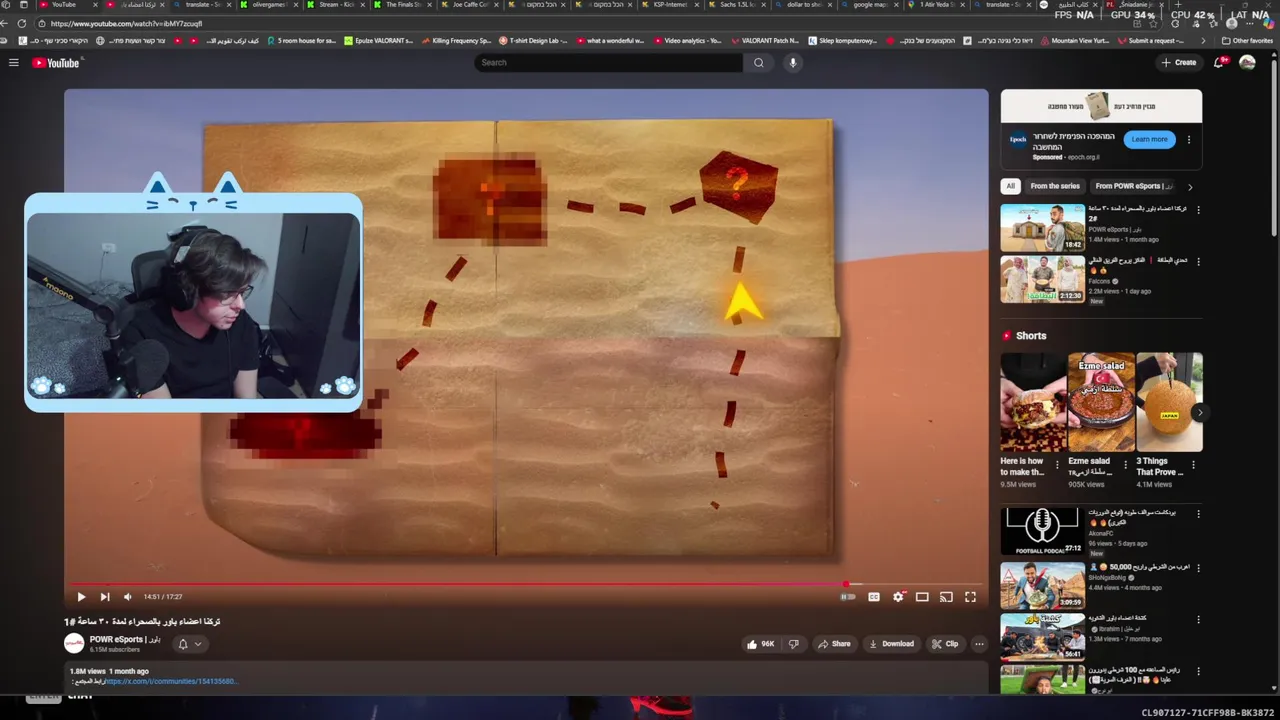Click the browser address bar URL

tap(126, 24)
